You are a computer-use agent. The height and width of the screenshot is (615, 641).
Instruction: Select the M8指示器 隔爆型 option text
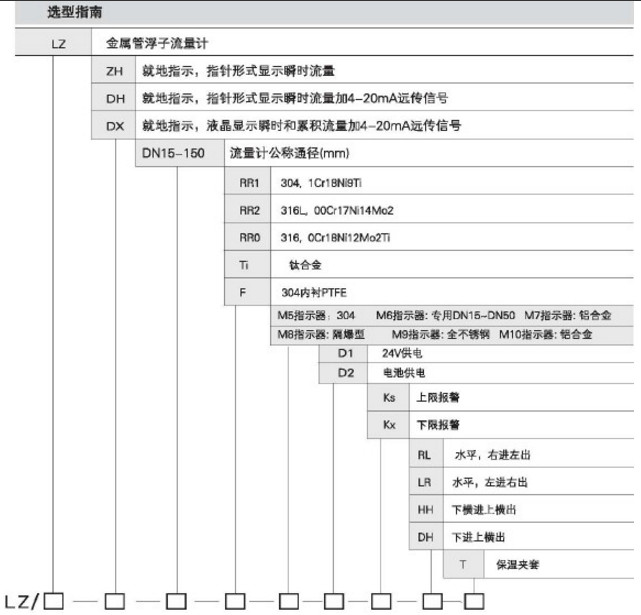[x=323, y=335]
